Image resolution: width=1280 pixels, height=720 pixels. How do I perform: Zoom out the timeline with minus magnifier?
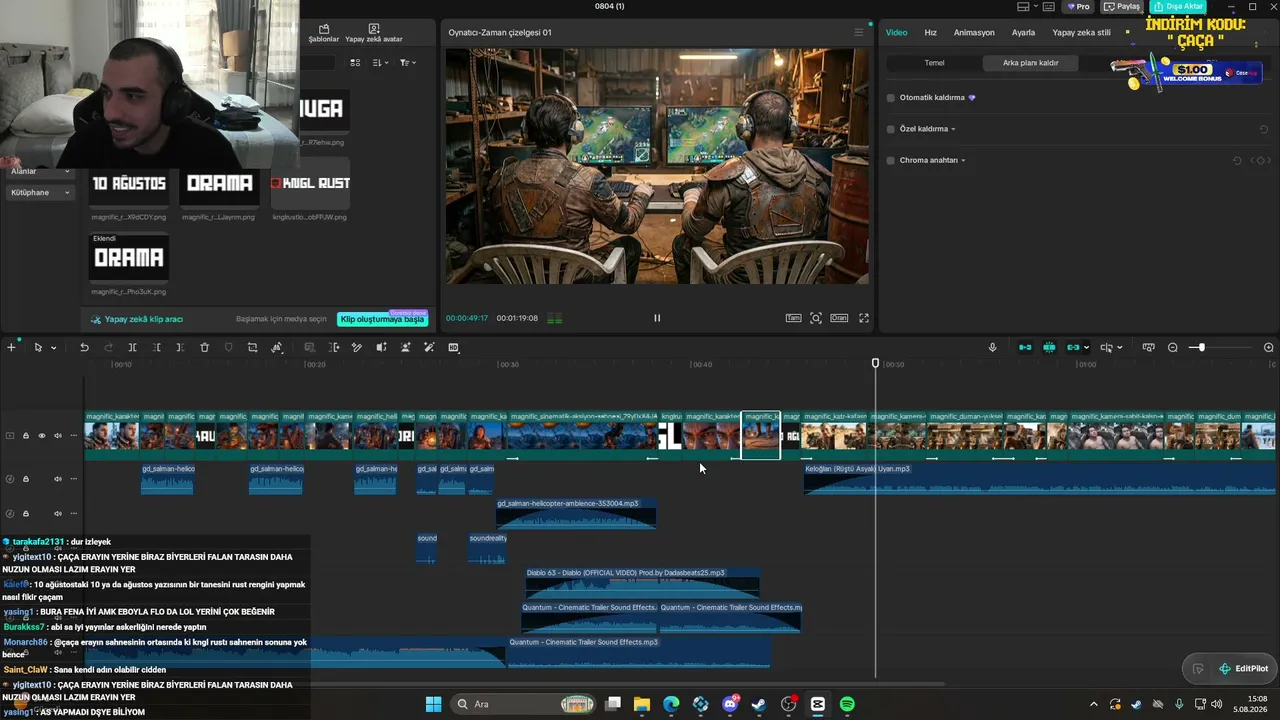(x=1173, y=348)
